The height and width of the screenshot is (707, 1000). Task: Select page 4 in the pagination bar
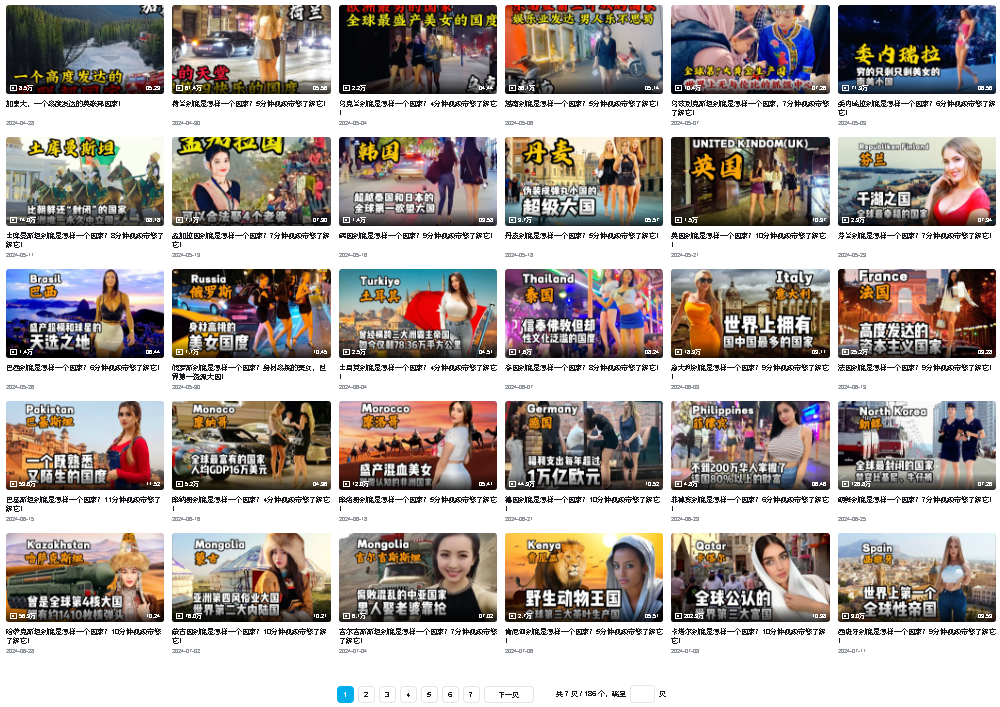408,694
